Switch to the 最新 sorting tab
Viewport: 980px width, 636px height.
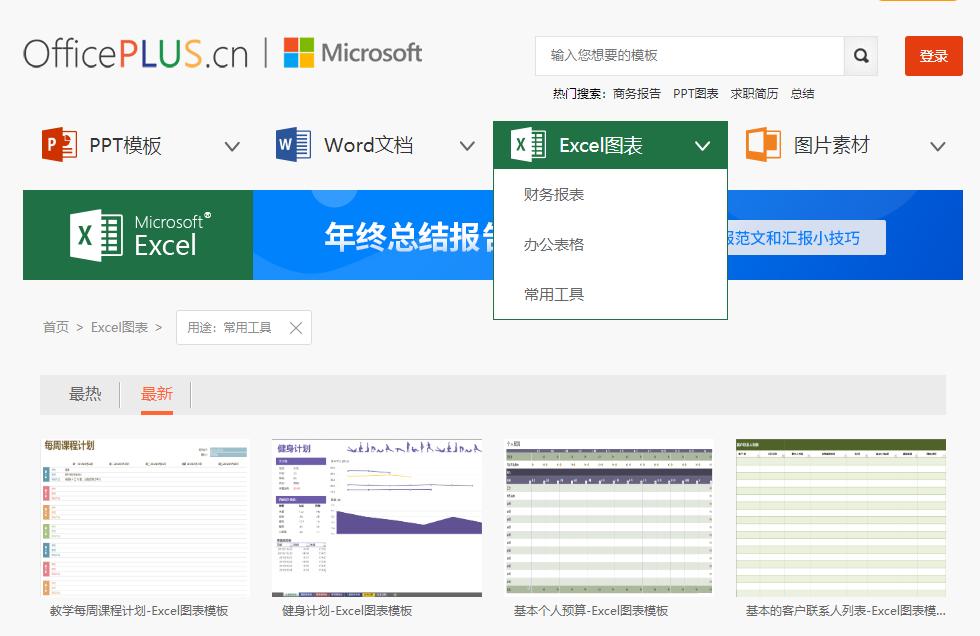[x=156, y=394]
